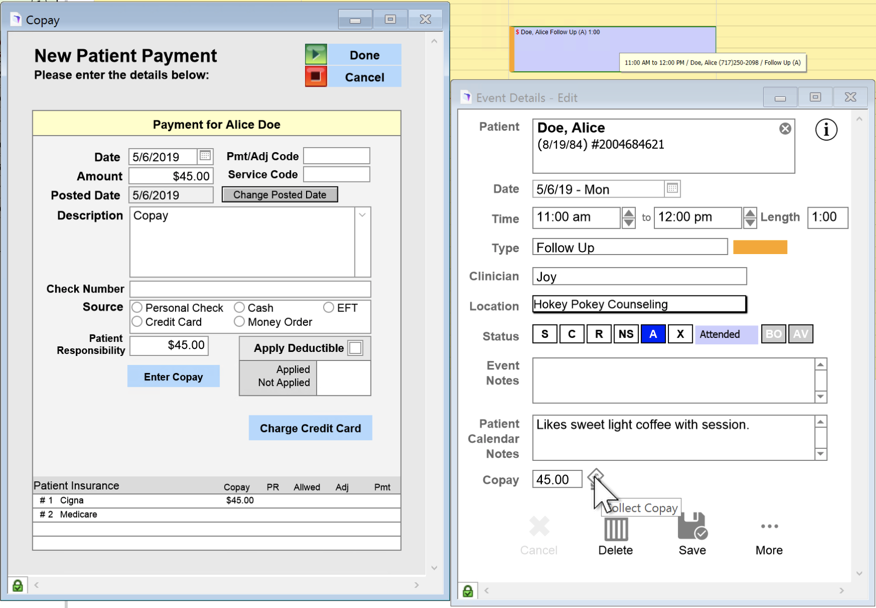The height and width of the screenshot is (608, 876).
Task: Select Credit Card as payment source
Action: click(x=138, y=322)
